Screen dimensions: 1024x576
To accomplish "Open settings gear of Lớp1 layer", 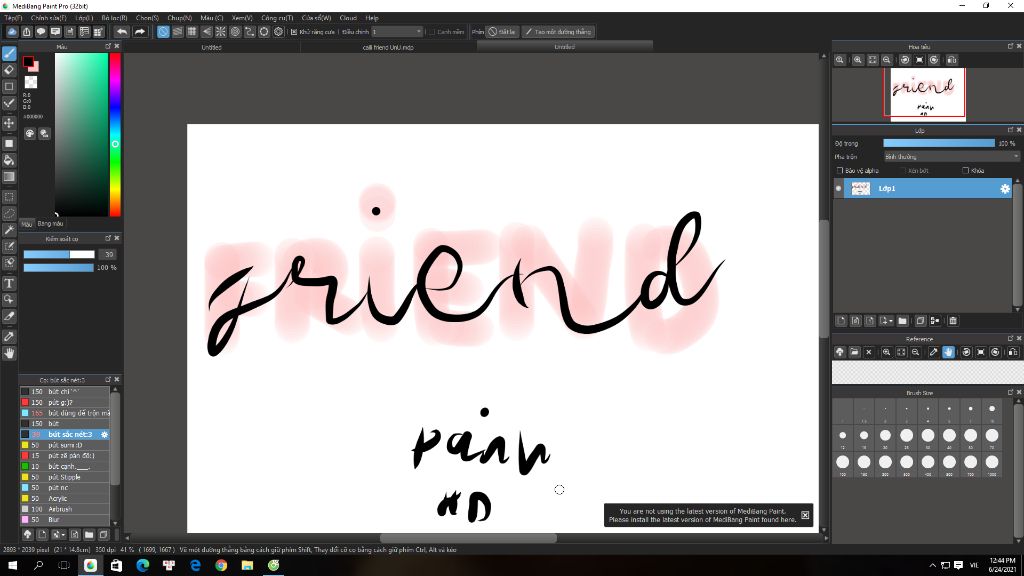I will [x=1004, y=189].
